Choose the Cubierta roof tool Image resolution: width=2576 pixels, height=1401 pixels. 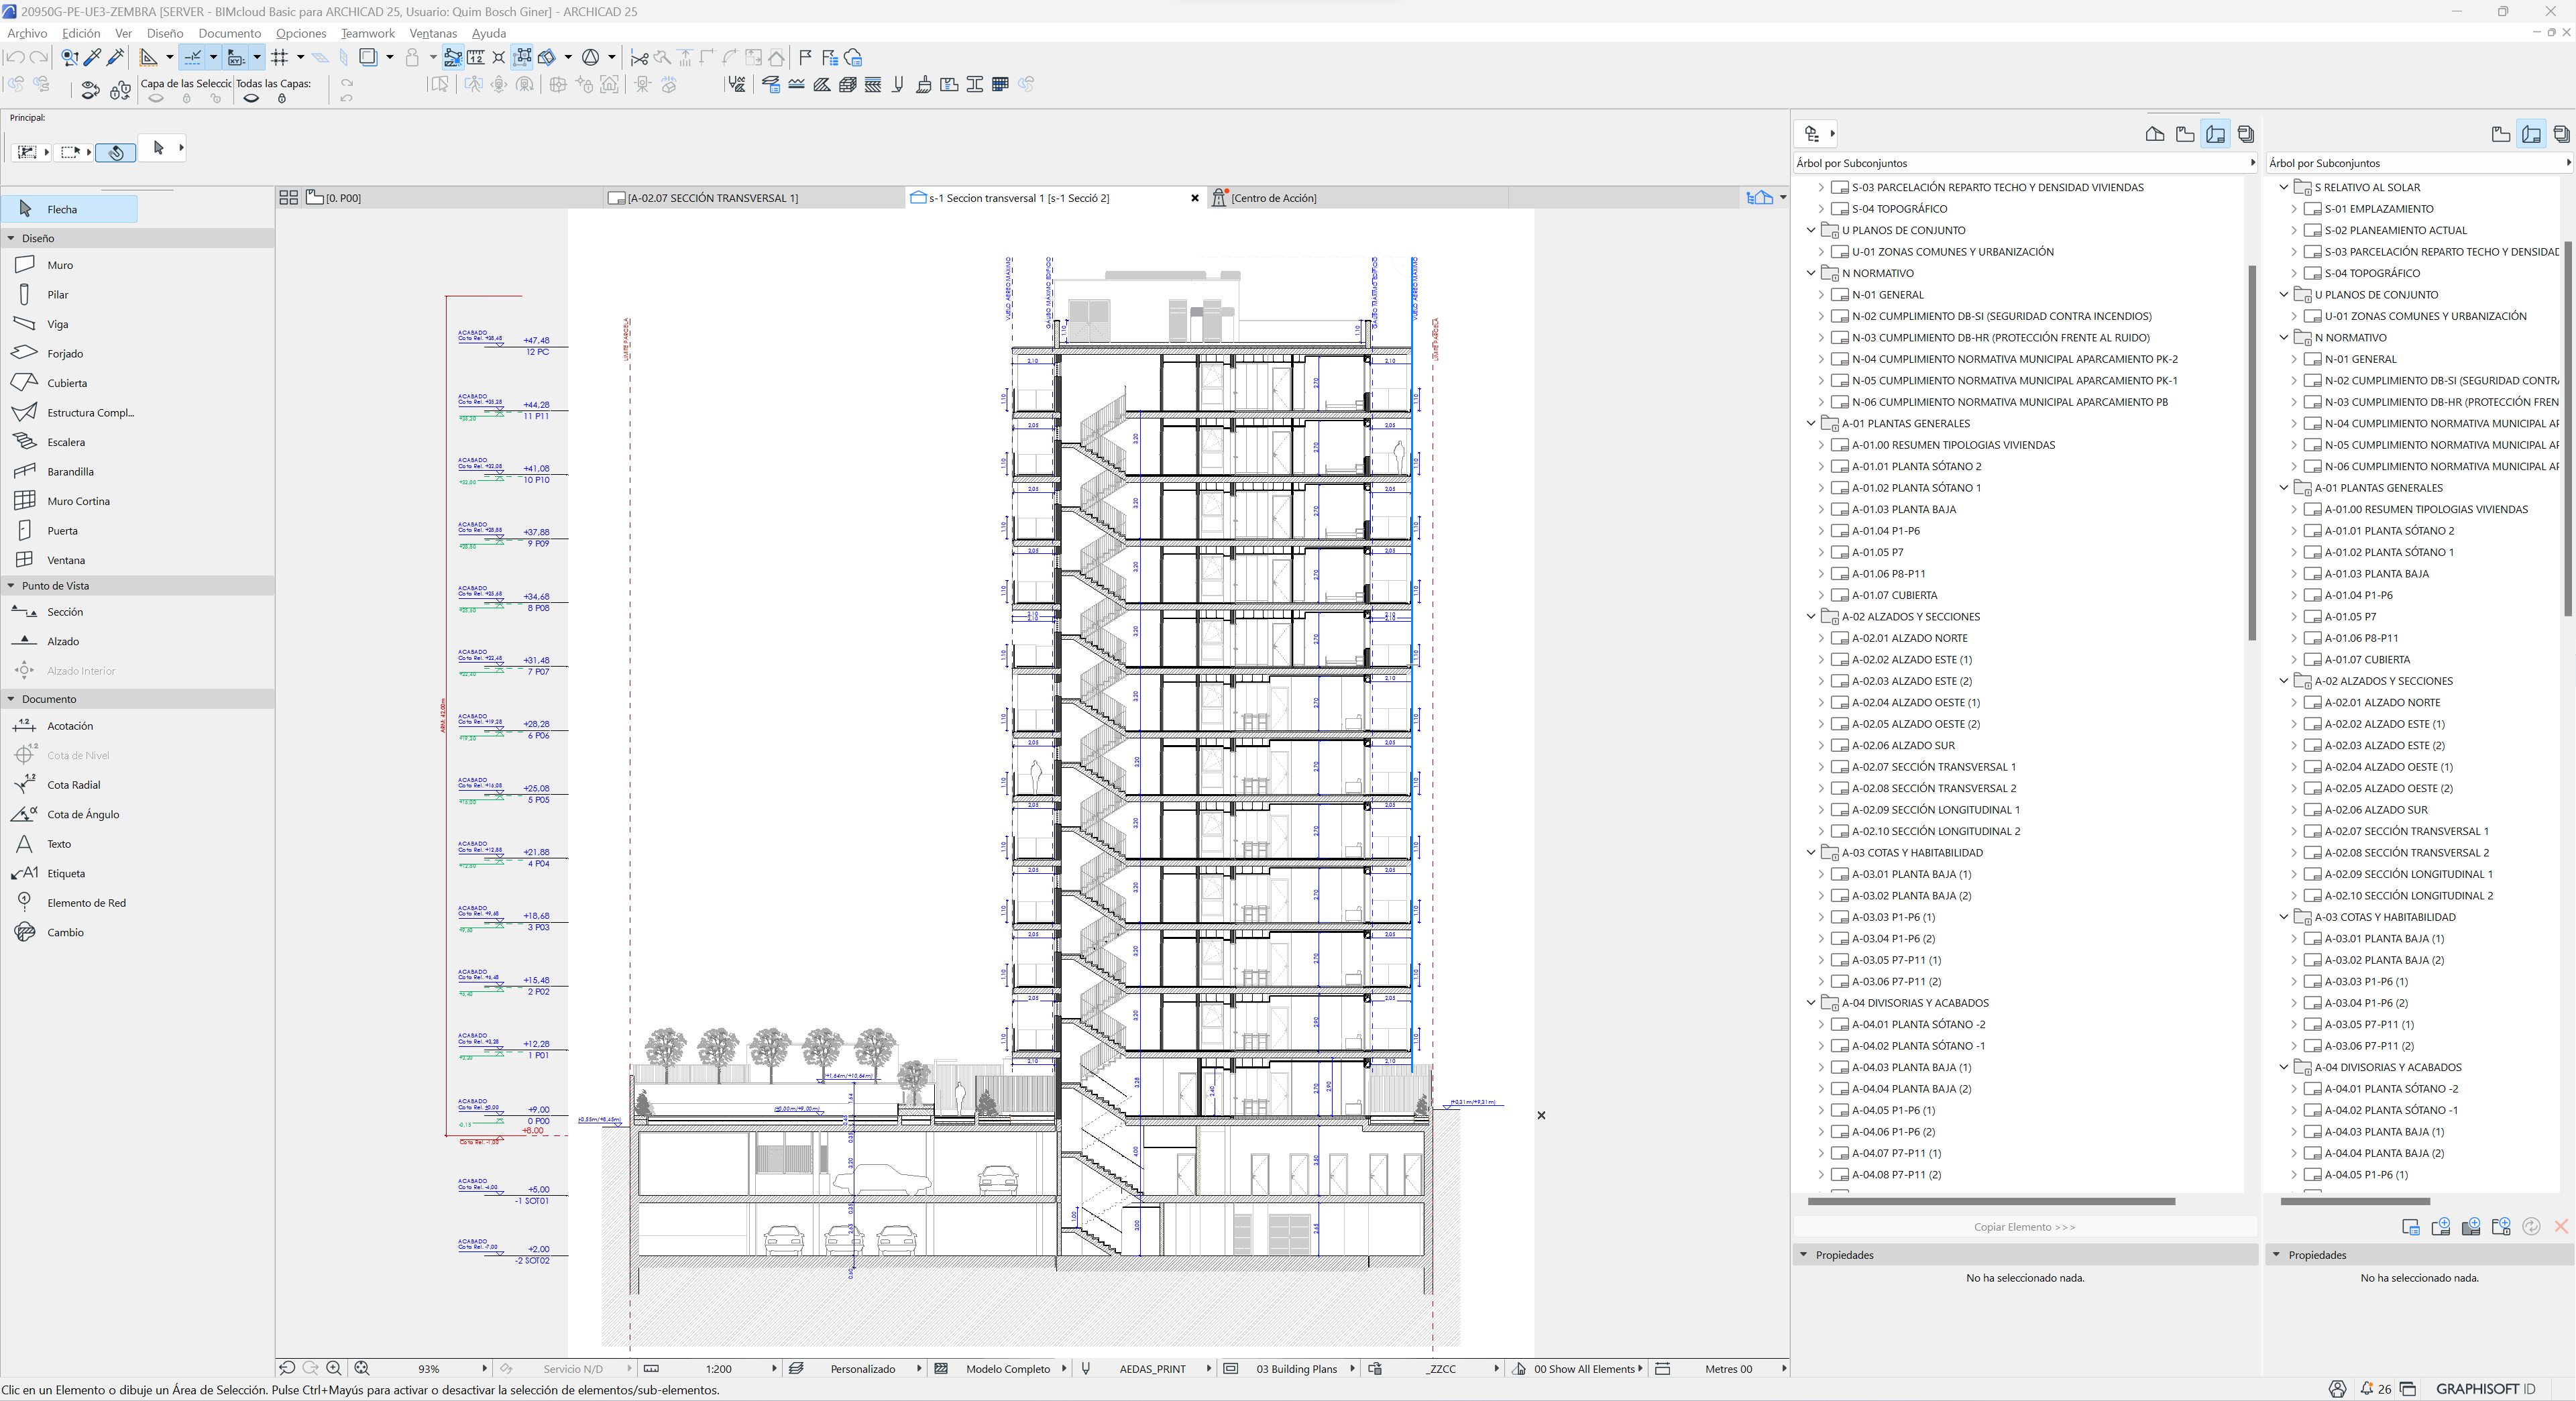[x=66, y=383]
